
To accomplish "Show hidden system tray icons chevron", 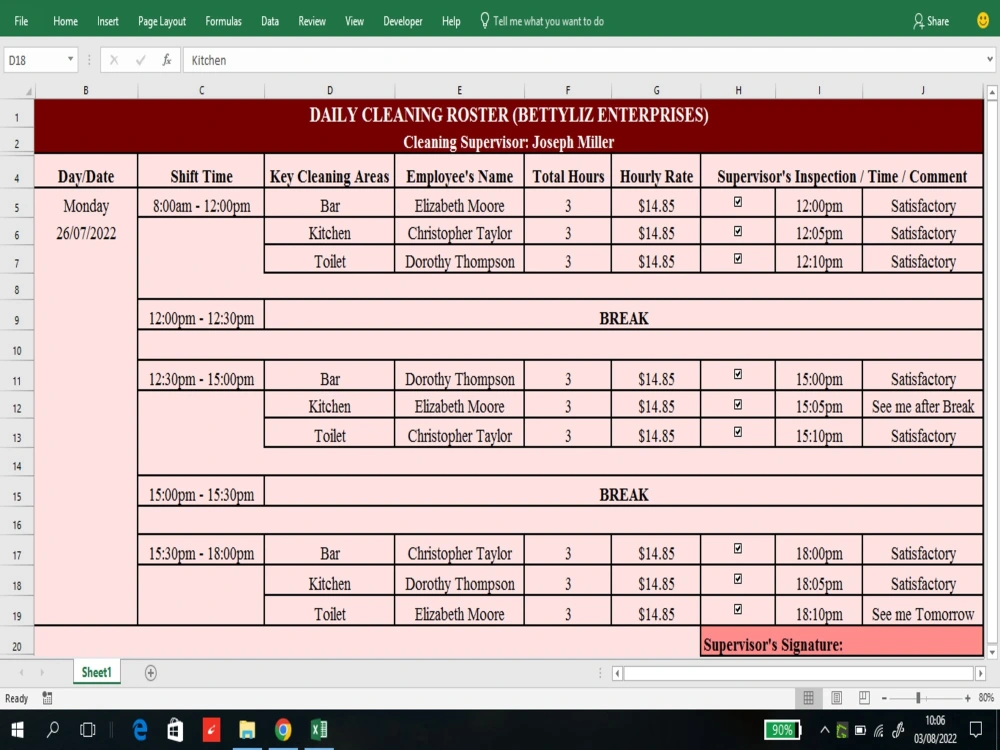I will pos(825,730).
